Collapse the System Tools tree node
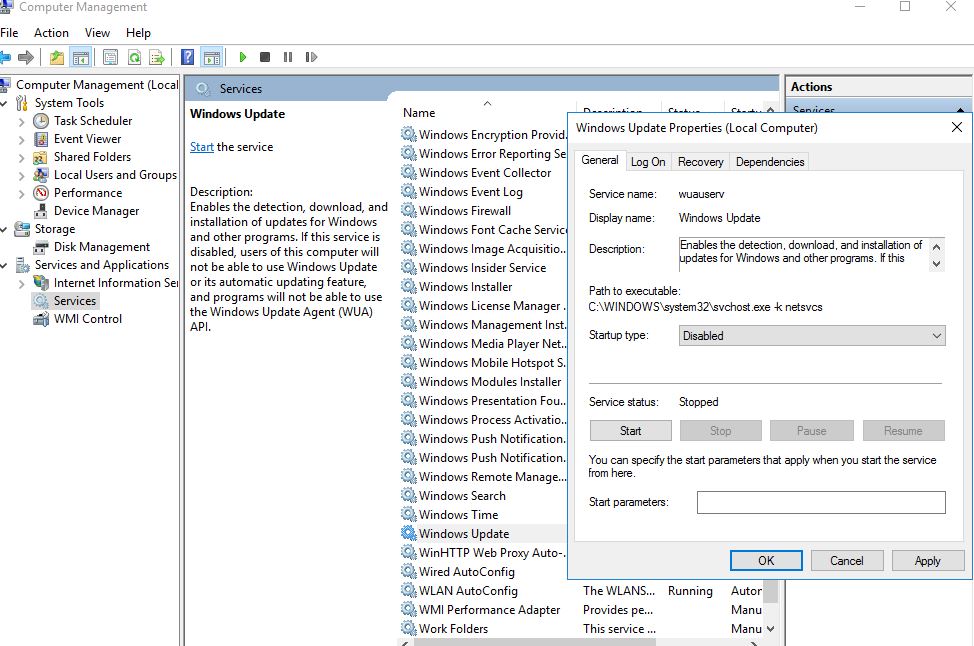 4,103
